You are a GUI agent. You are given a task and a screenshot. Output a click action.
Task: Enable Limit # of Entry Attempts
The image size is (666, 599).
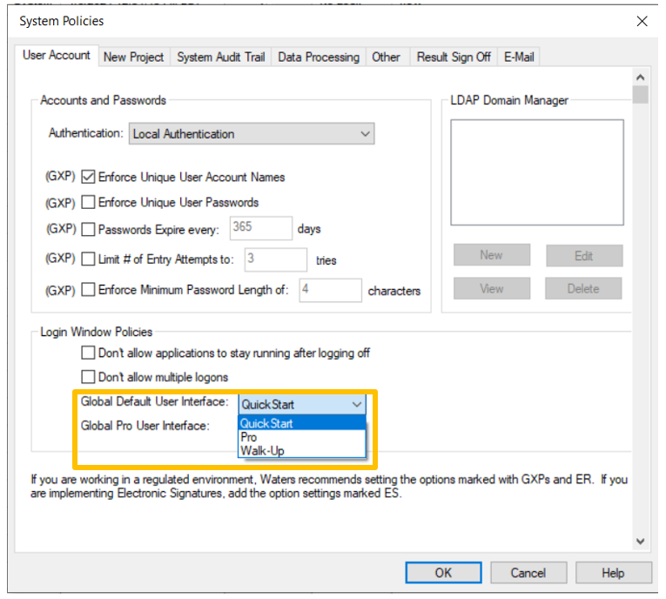point(89,260)
